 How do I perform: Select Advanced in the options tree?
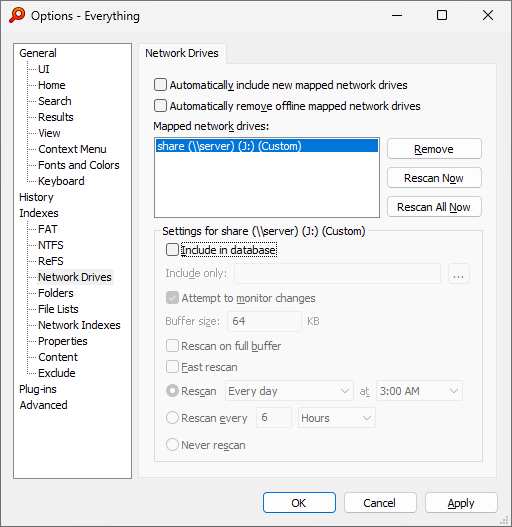click(x=43, y=405)
